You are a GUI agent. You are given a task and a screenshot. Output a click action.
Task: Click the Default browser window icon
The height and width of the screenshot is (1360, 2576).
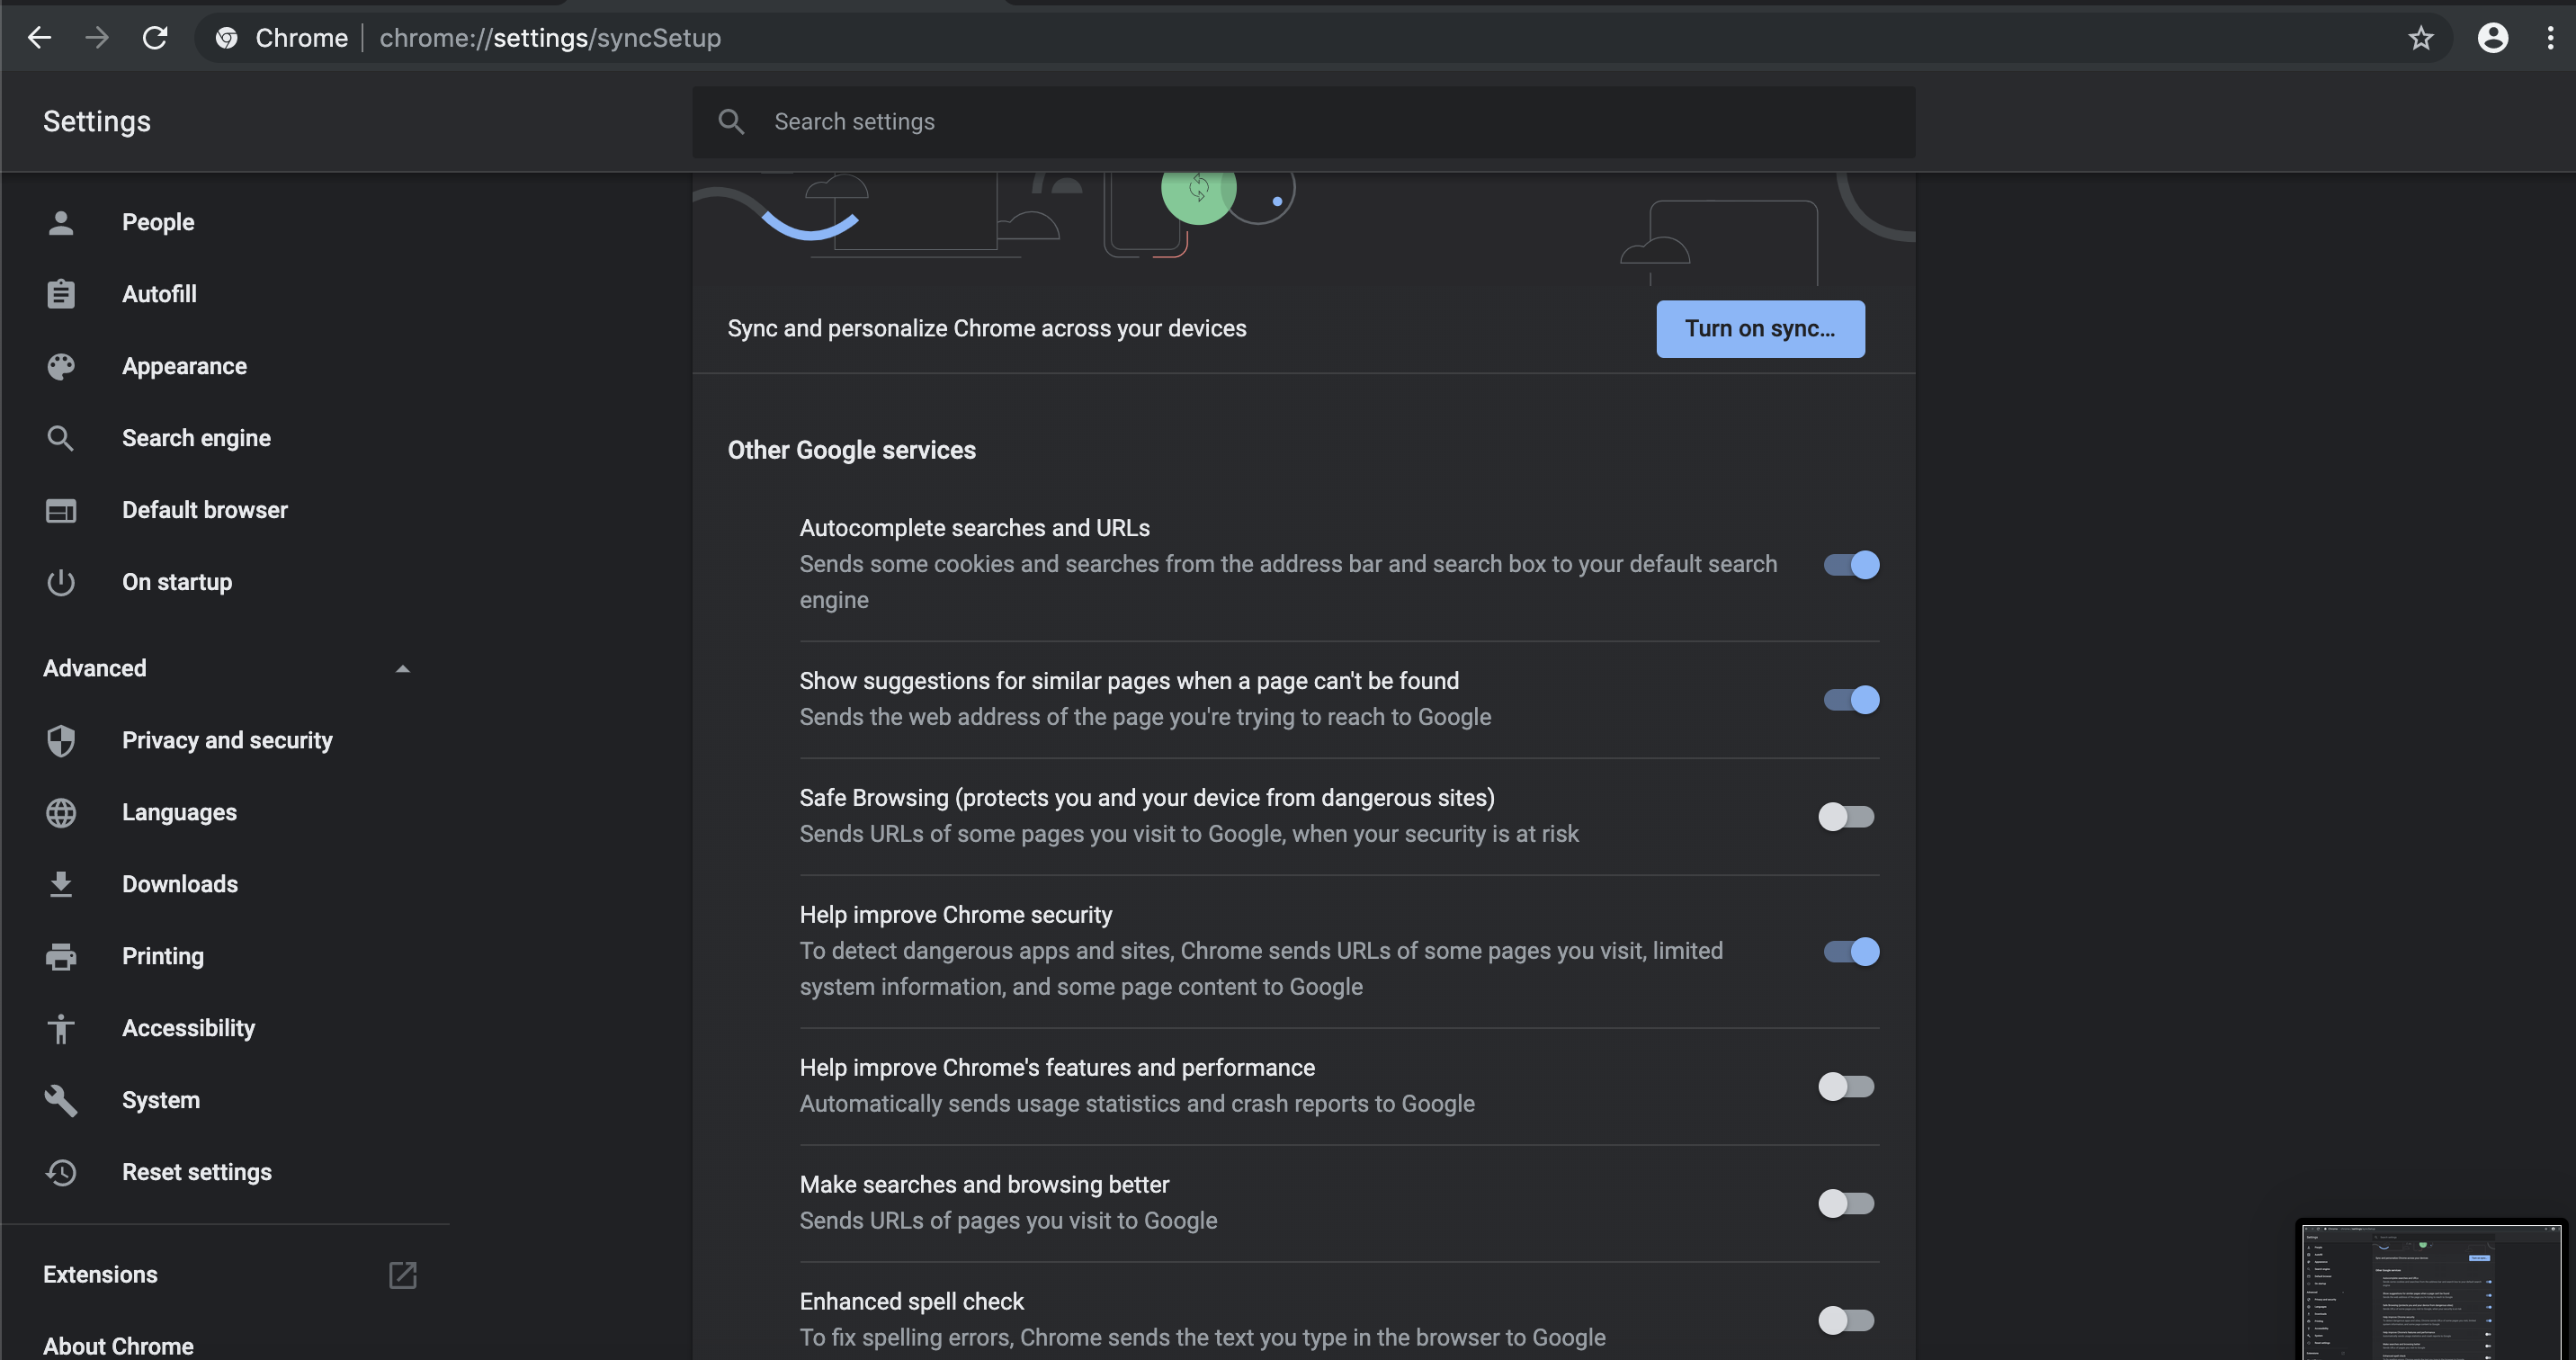coord(61,510)
